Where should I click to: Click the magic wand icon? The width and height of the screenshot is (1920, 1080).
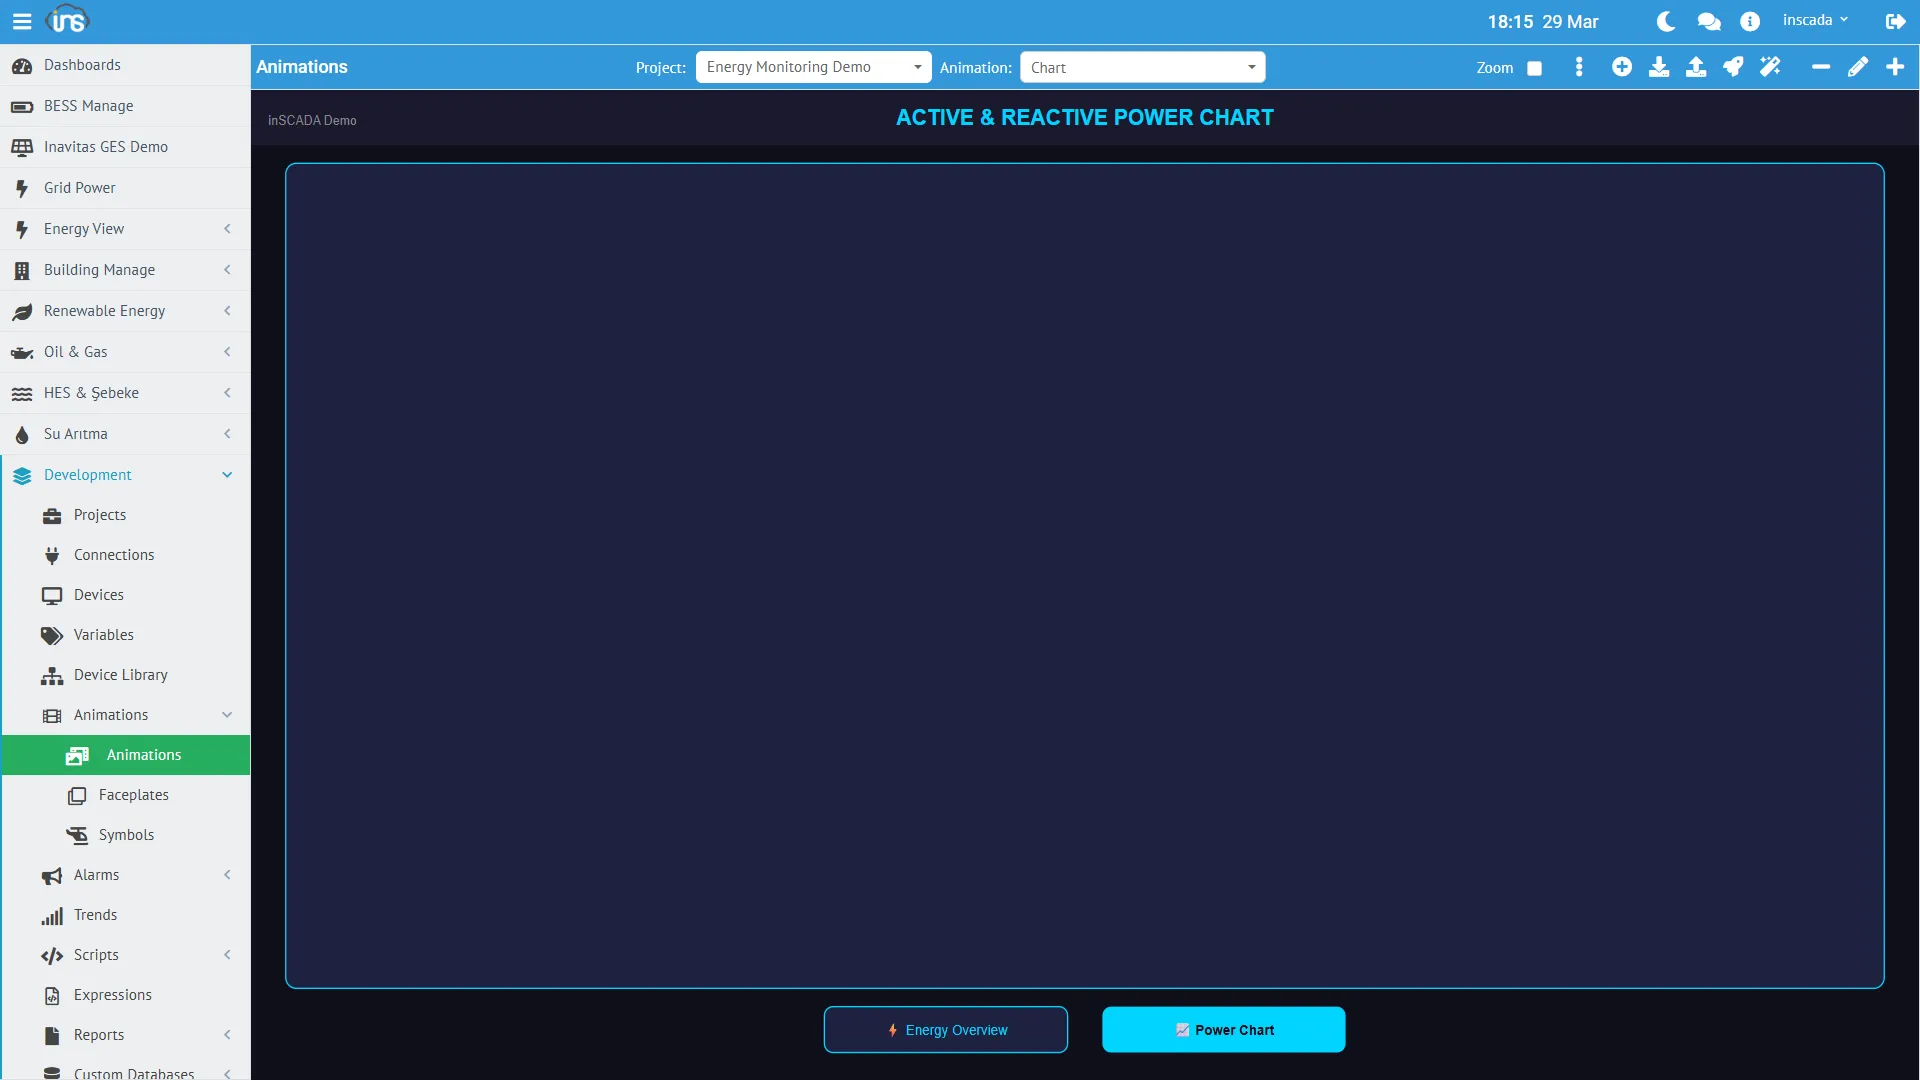click(x=1770, y=67)
